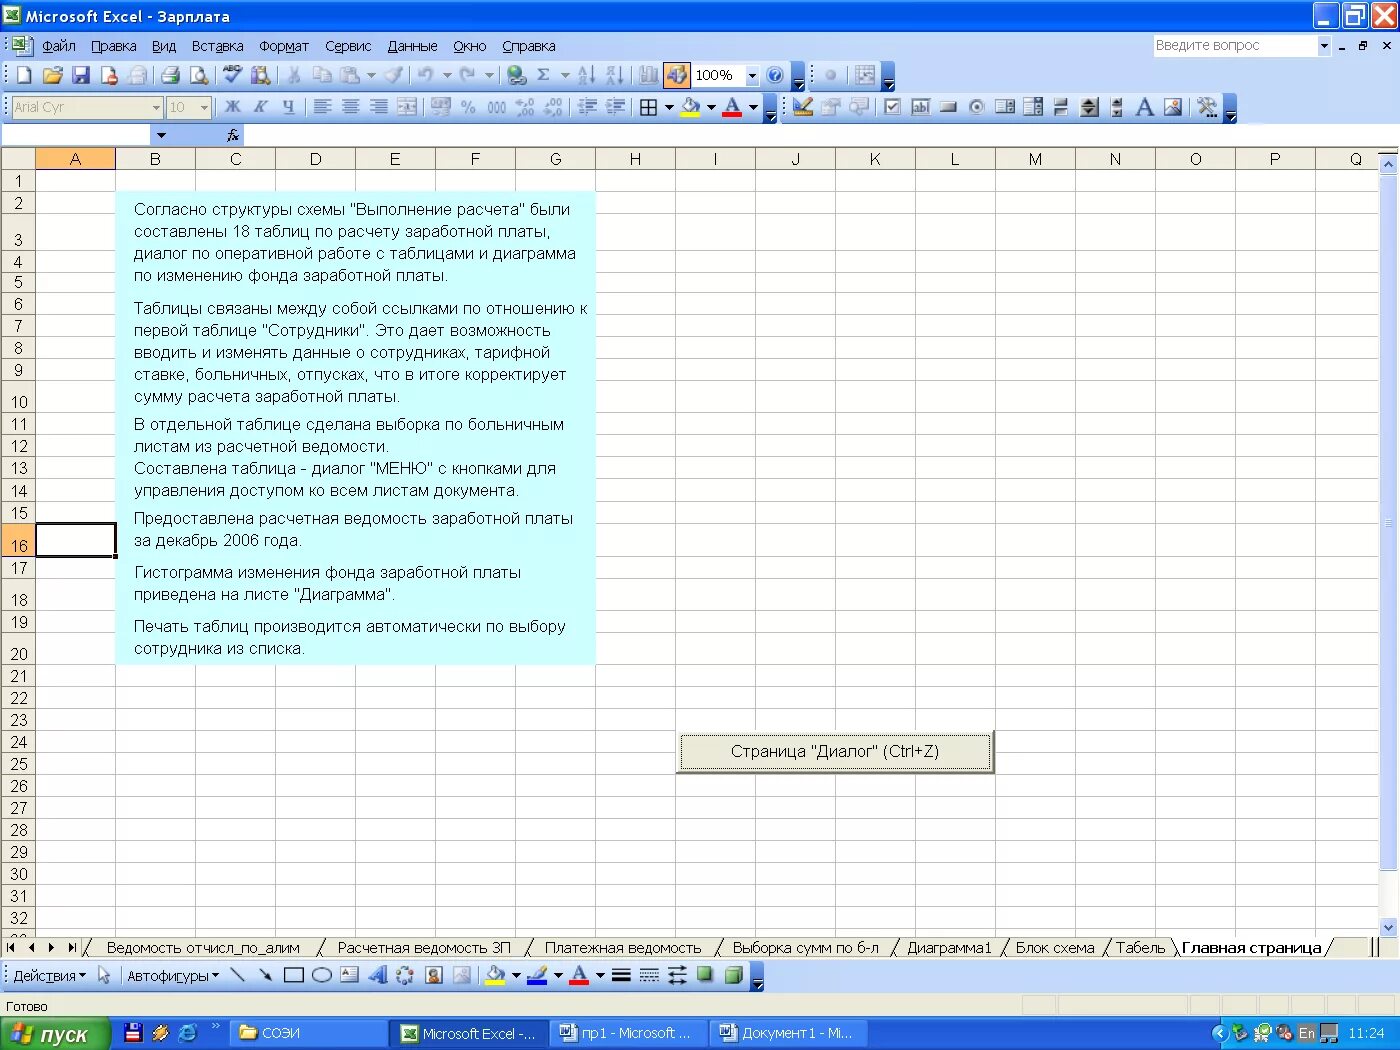Toggle Design Mode in Control Toolbox

click(802, 107)
